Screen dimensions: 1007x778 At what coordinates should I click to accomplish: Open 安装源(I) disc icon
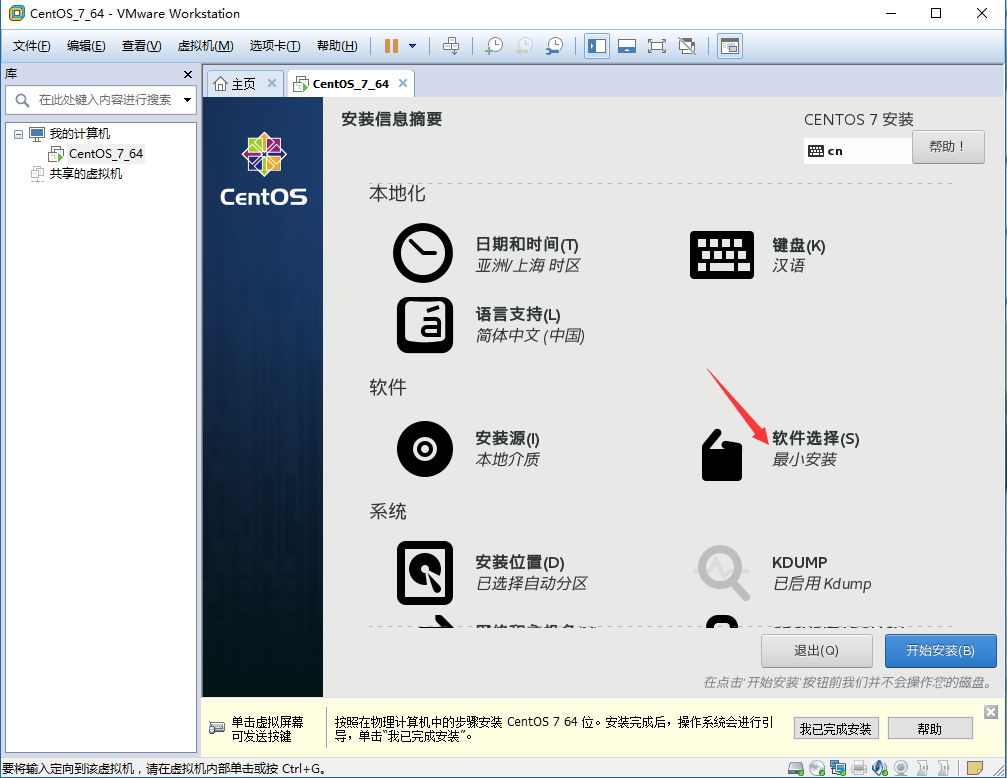425,448
